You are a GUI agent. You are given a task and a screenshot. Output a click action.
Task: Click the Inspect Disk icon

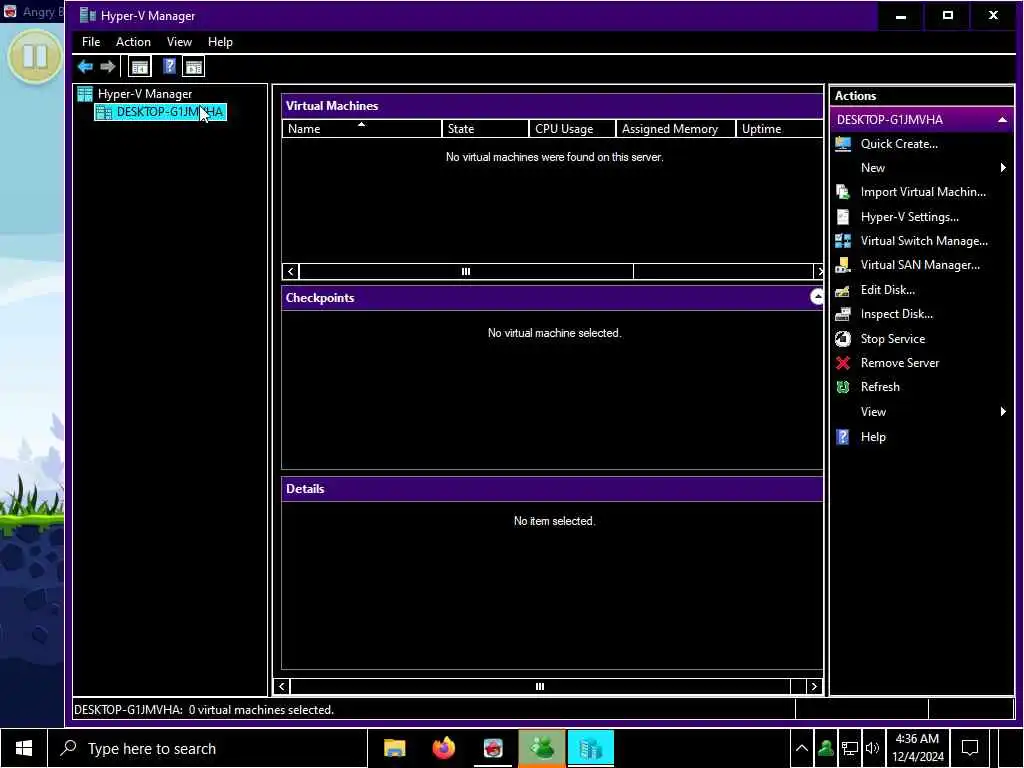[x=843, y=314]
